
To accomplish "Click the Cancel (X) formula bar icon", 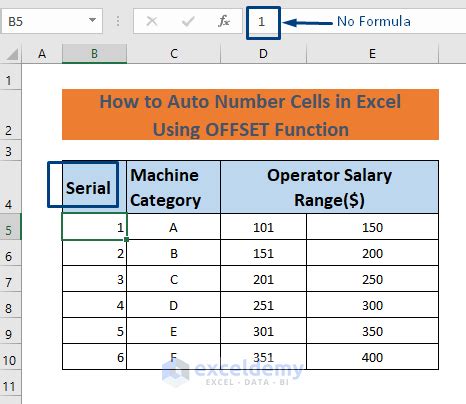I will click(x=152, y=22).
